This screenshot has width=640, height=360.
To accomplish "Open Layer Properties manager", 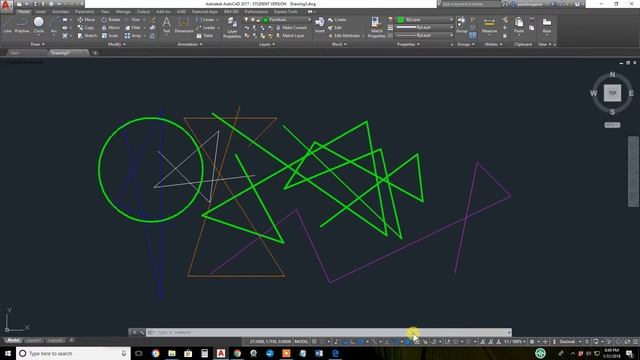I will (232, 28).
